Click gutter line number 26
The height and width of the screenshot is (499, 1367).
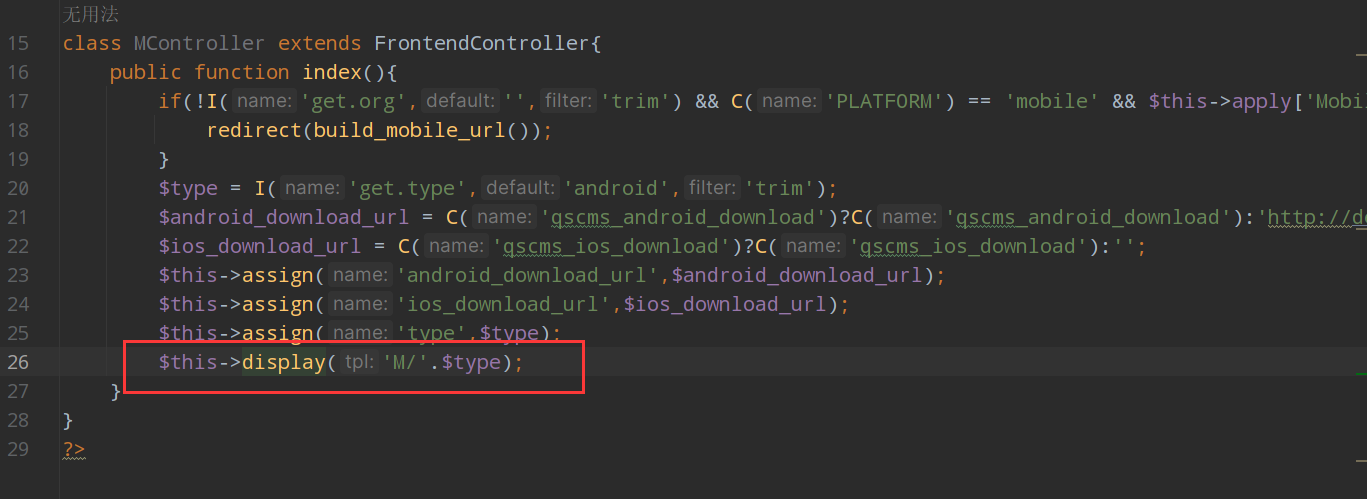coord(17,363)
